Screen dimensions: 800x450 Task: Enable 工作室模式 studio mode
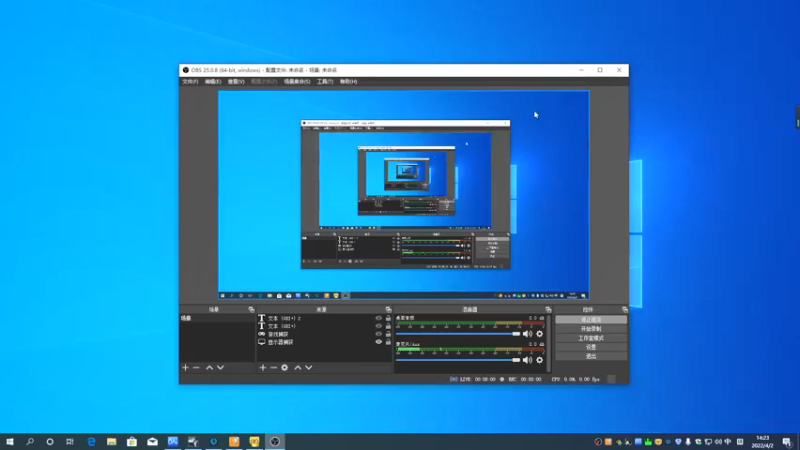[x=591, y=338]
